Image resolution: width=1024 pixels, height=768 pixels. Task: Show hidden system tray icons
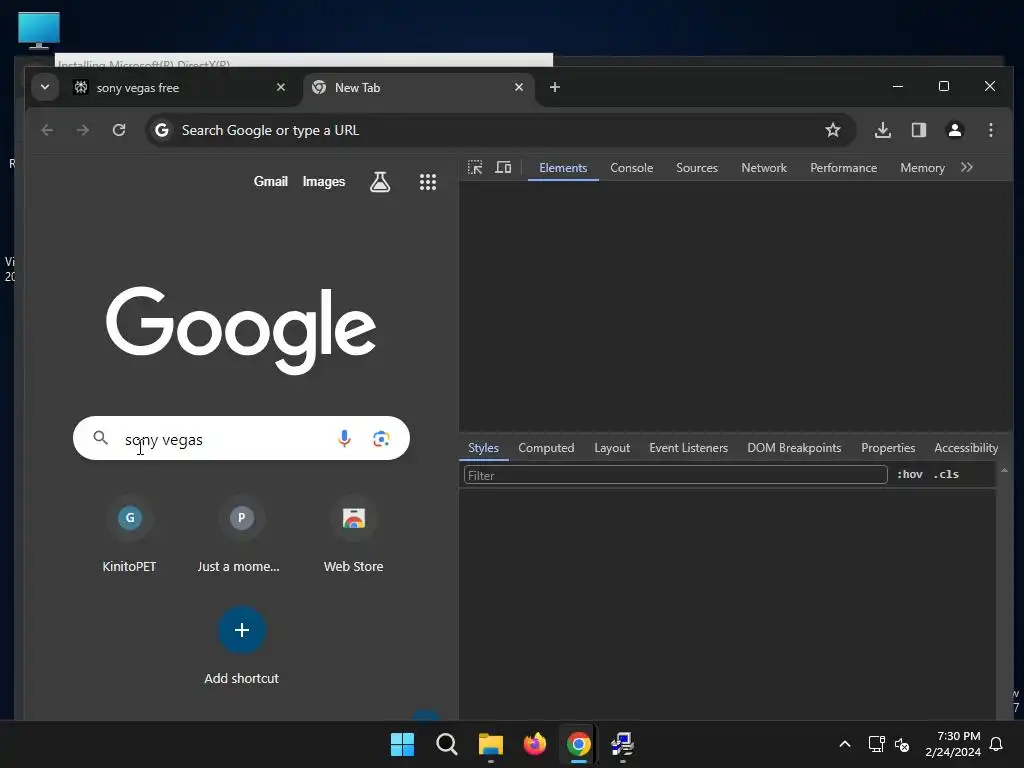[x=844, y=744]
